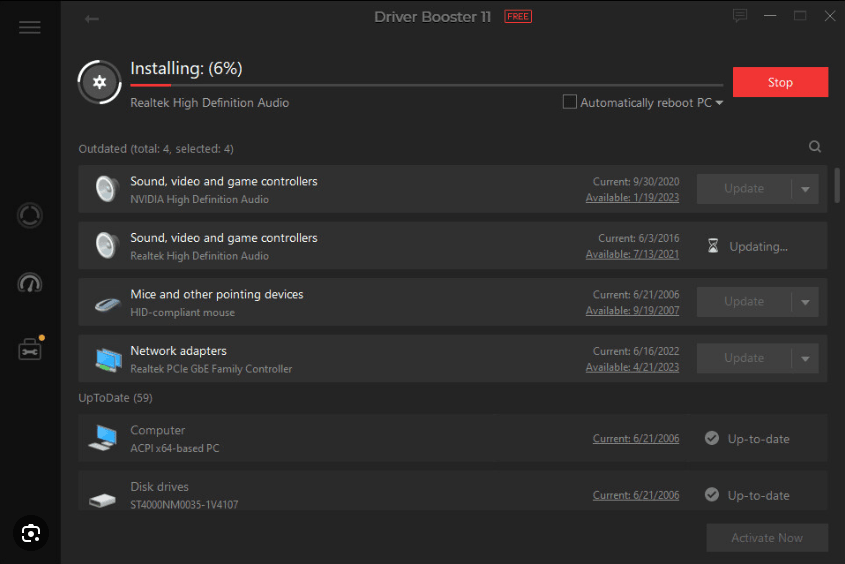Click the Network adapters title

(178, 351)
